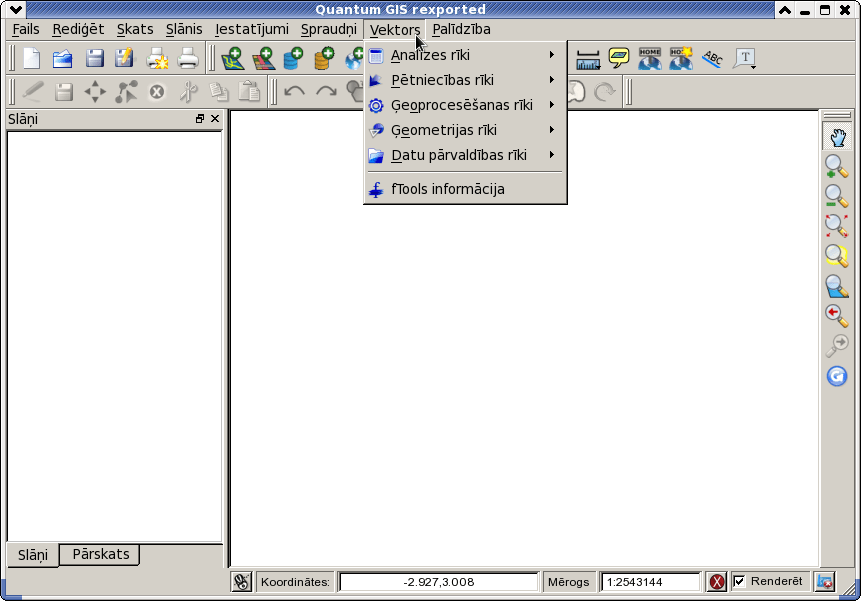
Task: Select the zoom in magnifier tool
Action: [x=837, y=166]
